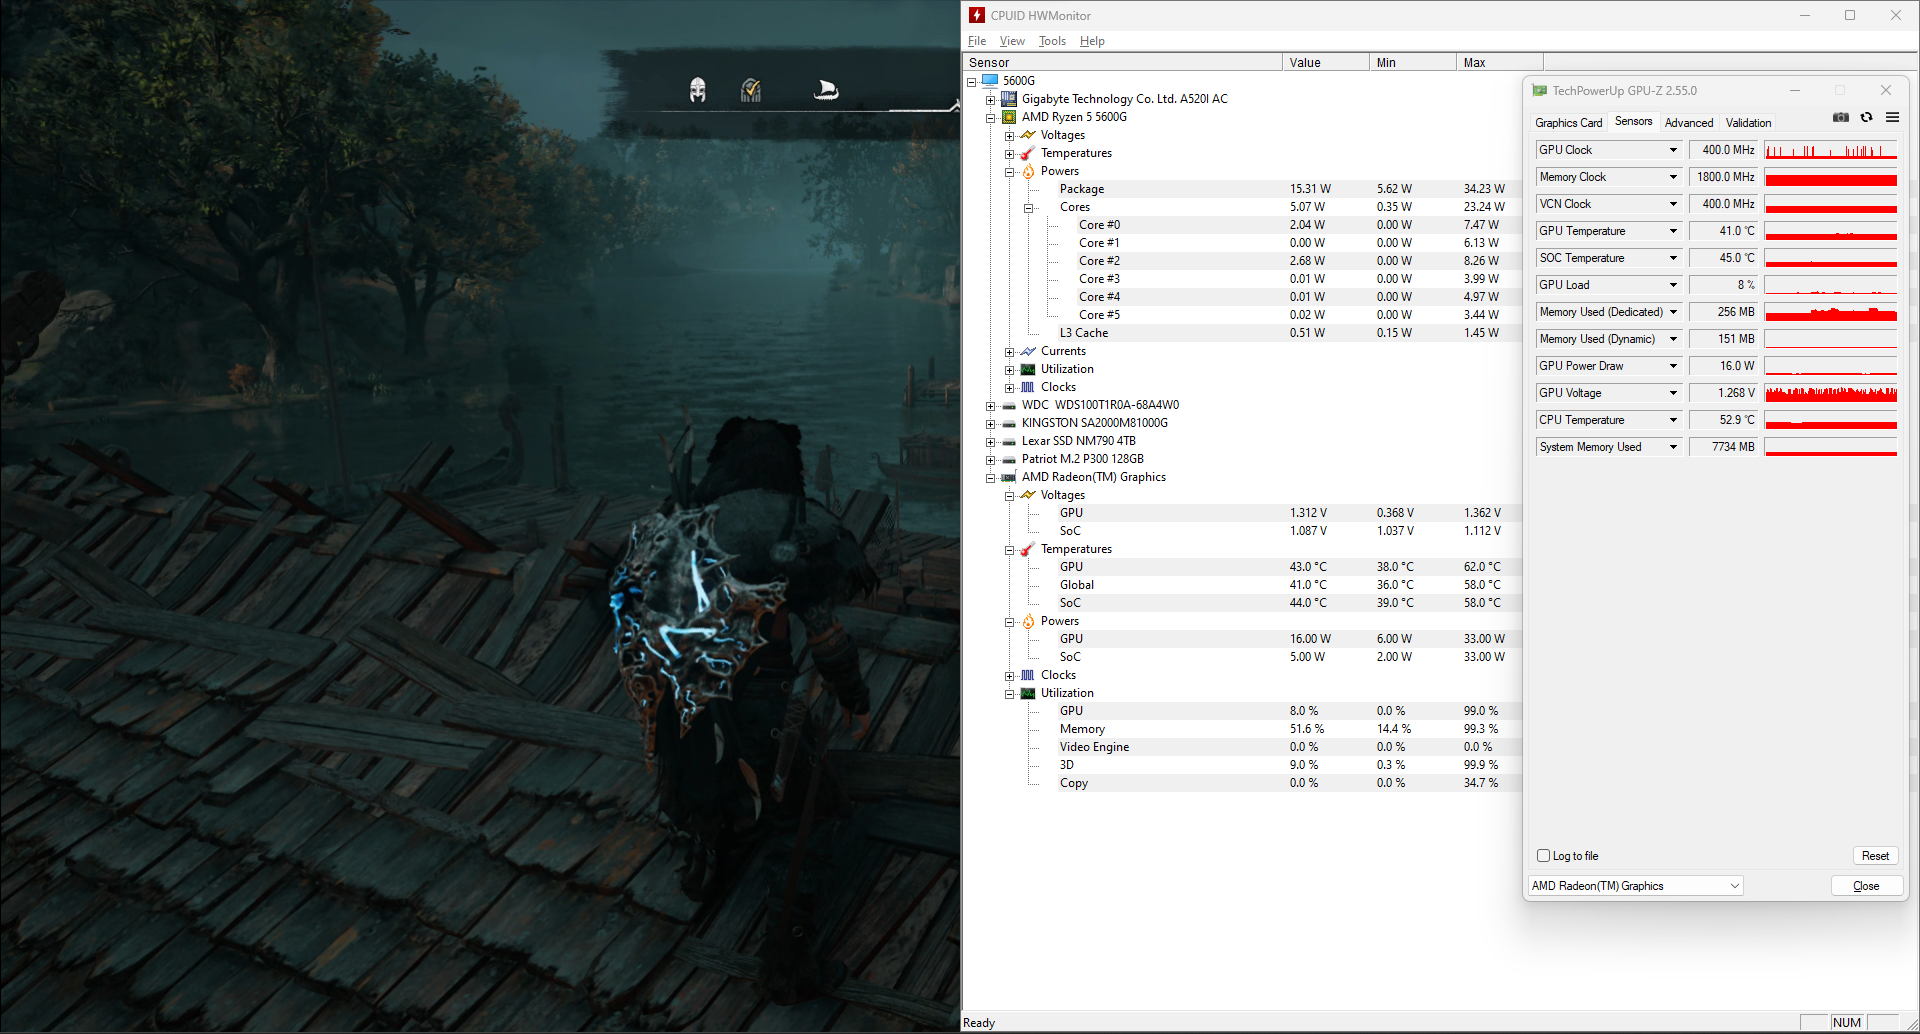Open the GPU Clock sensor dropdown
This screenshot has width=1920, height=1034.
1673,150
